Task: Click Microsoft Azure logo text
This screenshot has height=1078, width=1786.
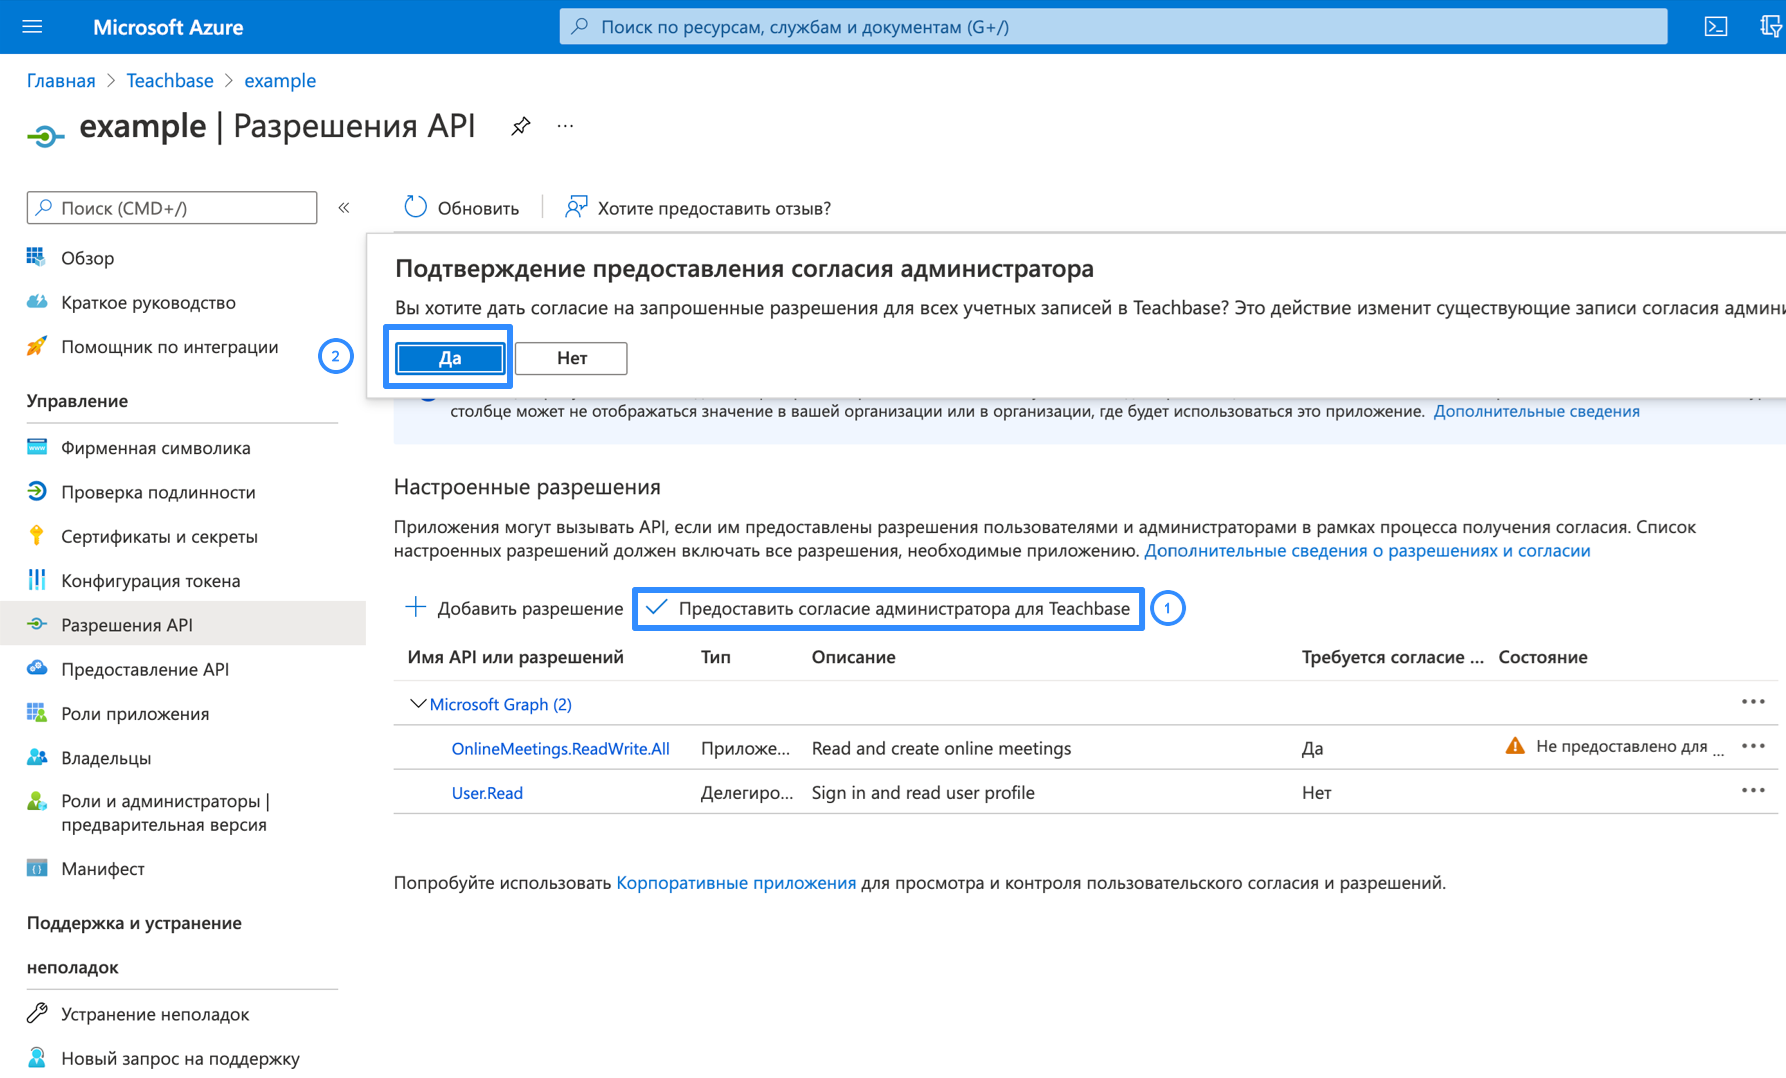Action: coord(168,27)
